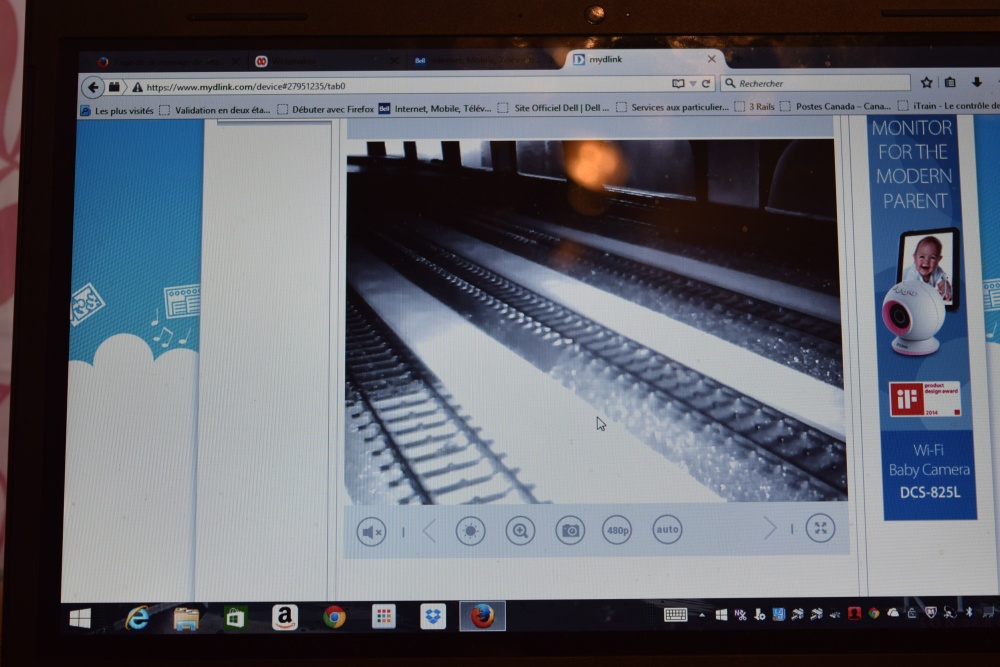Screen dimensions: 1000x667
Task: Open Dropbox from the taskbar
Action: [x=433, y=616]
